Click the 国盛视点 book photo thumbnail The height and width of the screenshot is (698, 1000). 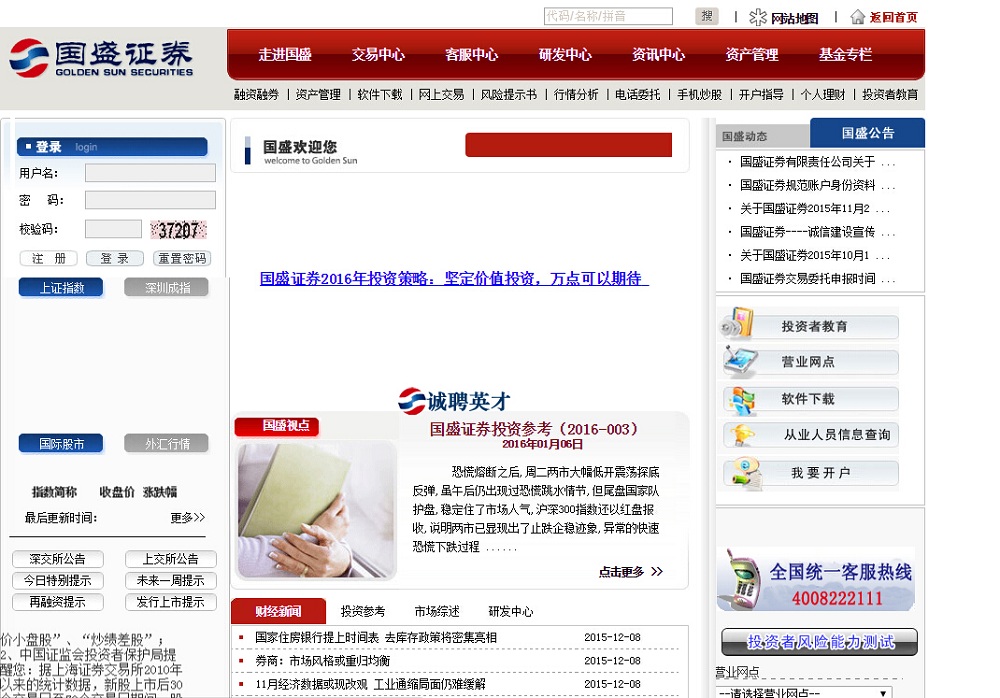pos(317,510)
